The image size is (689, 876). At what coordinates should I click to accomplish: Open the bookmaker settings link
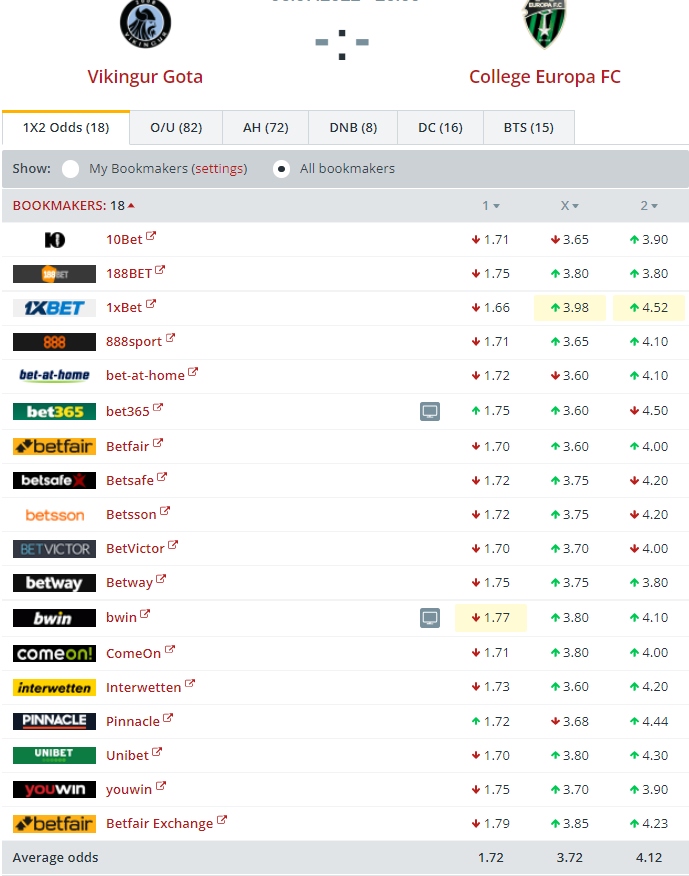pos(219,169)
